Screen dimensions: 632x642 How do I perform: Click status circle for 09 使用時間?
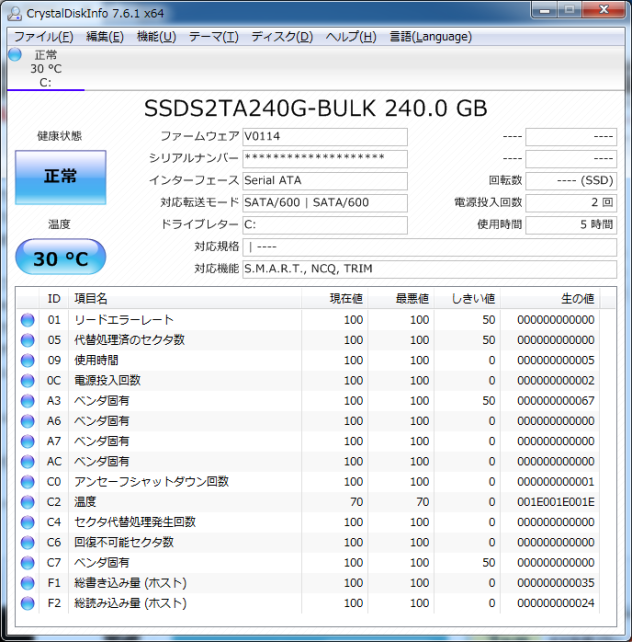click(x=28, y=360)
